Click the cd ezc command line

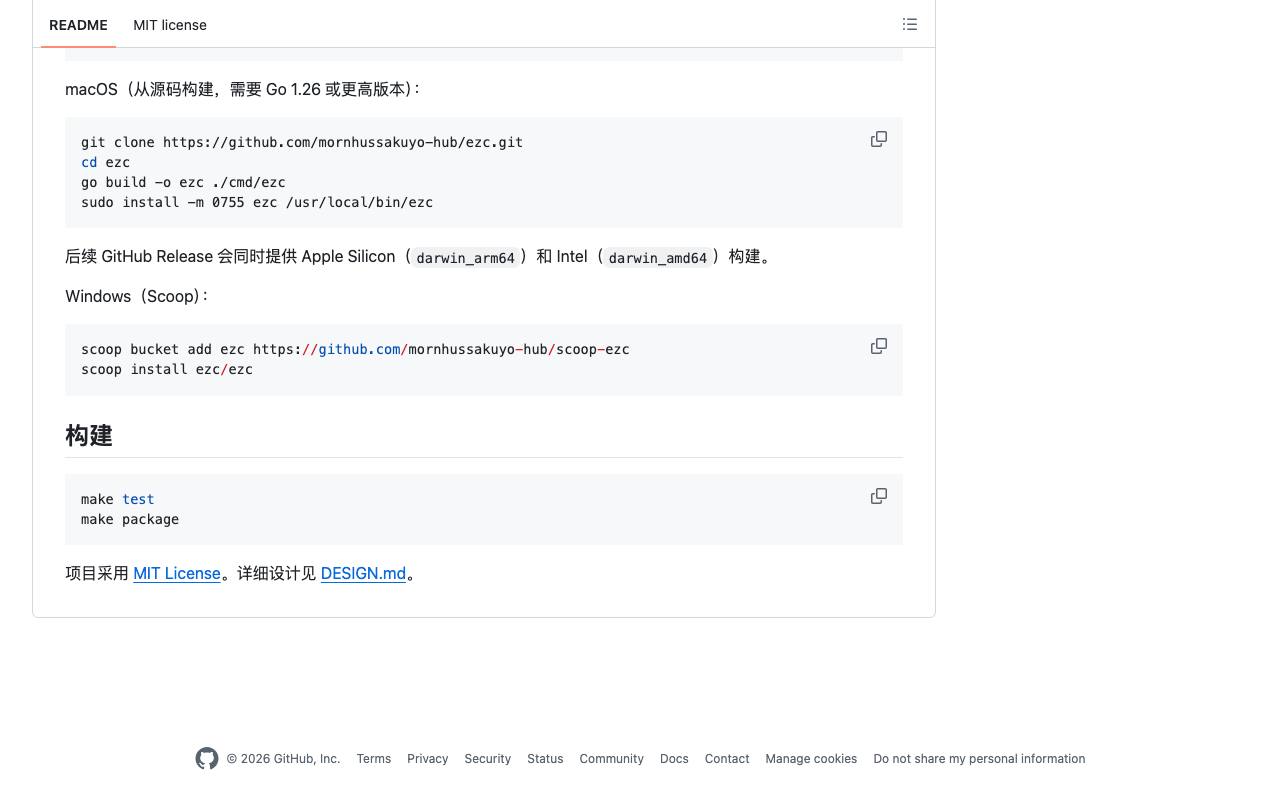(x=105, y=162)
